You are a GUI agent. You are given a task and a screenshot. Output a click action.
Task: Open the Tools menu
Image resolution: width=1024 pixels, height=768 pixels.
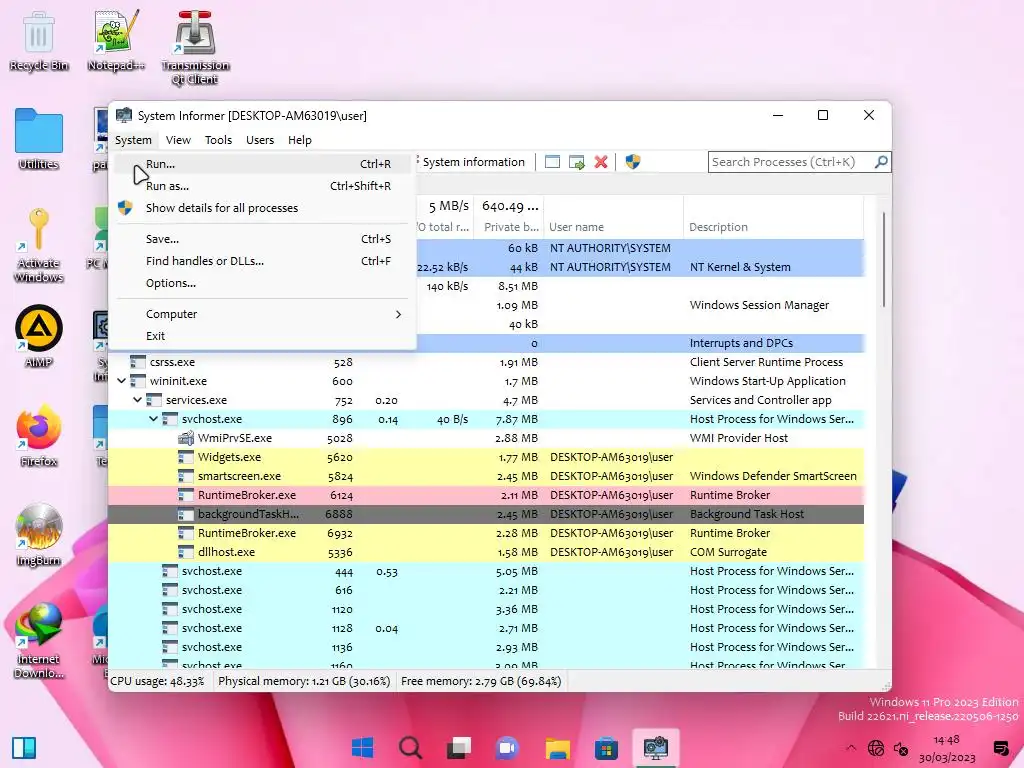click(218, 140)
